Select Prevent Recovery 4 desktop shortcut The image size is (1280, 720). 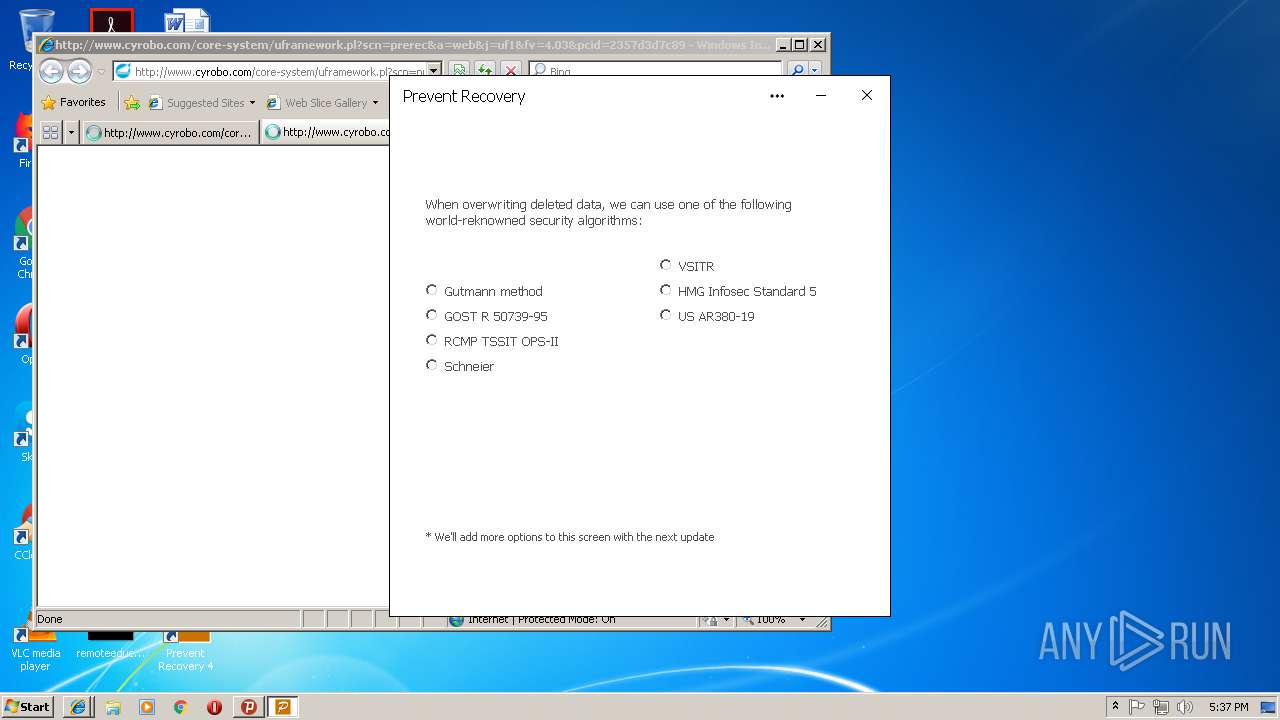tap(186, 650)
